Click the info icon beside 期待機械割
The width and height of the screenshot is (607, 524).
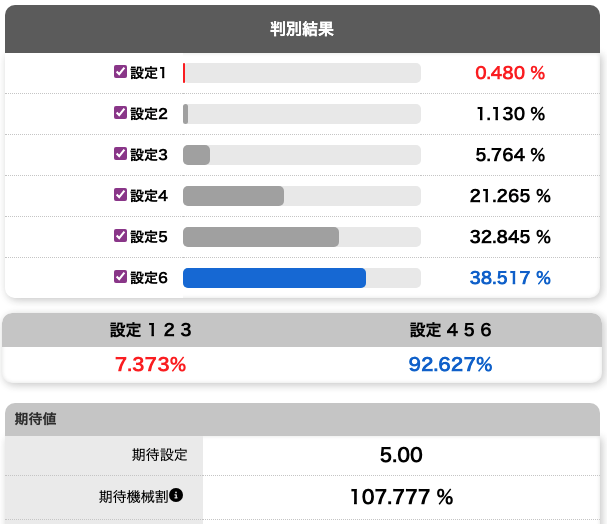click(176, 495)
